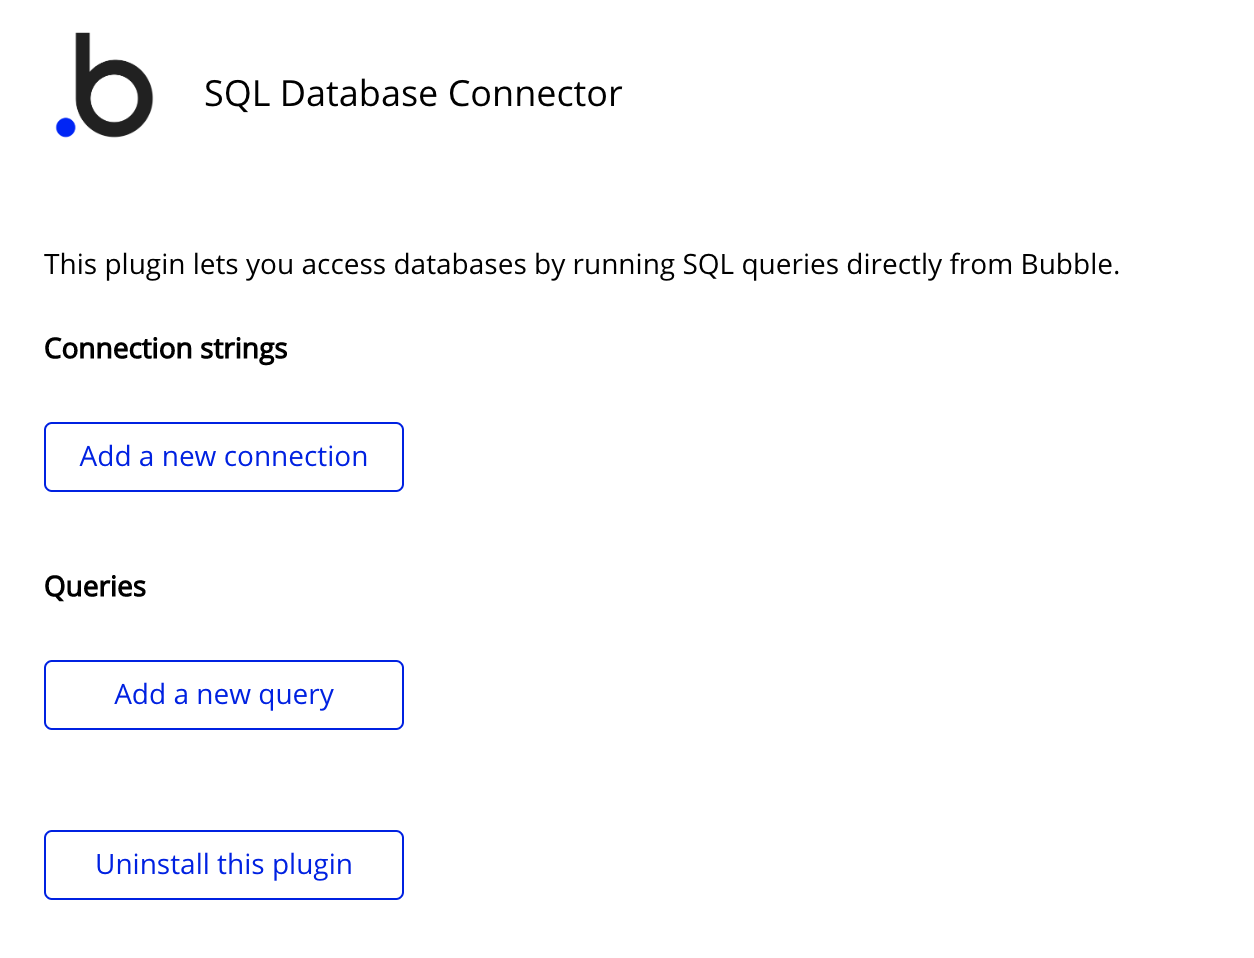This screenshot has width=1254, height=958.
Task: Select the Add a new connection outlined button
Action: click(223, 456)
